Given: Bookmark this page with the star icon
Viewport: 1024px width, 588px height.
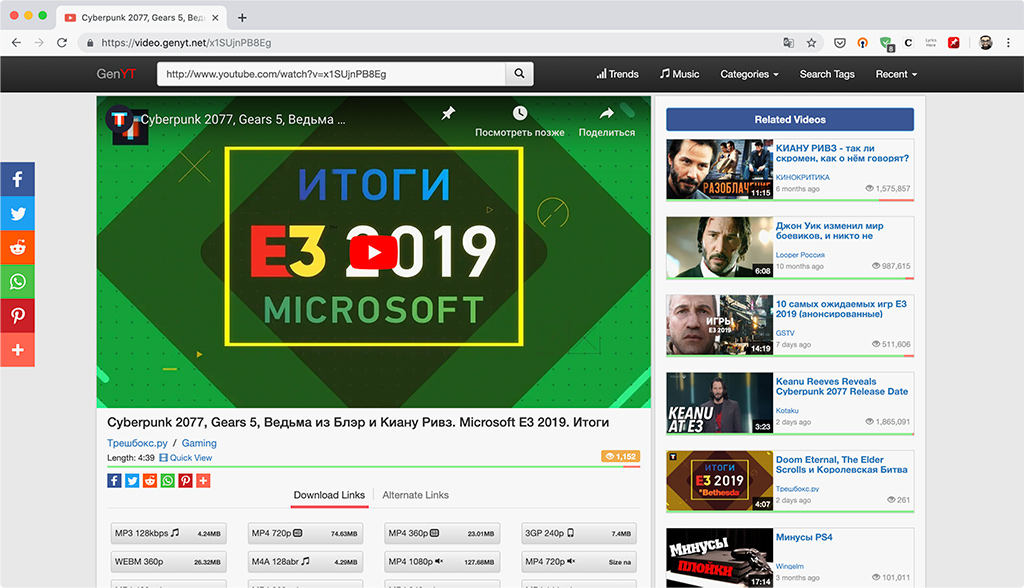Looking at the screenshot, I should tap(811, 42).
